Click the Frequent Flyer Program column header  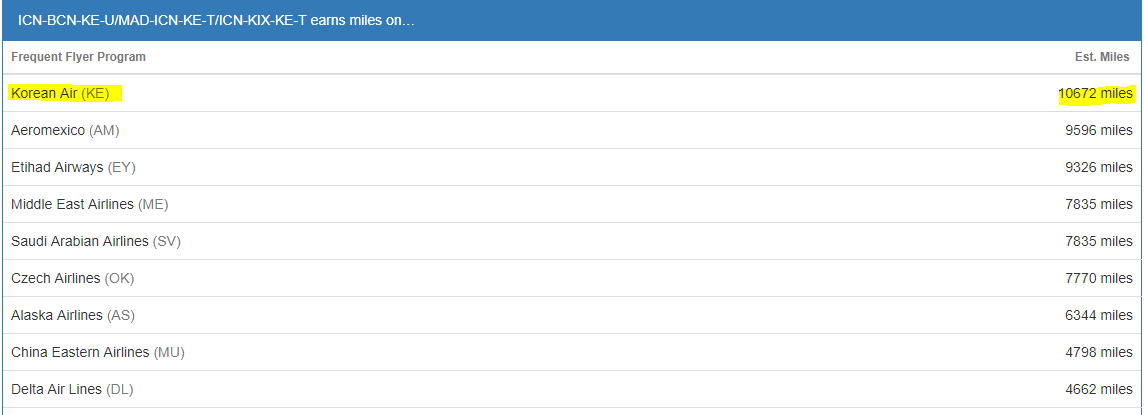tap(79, 57)
